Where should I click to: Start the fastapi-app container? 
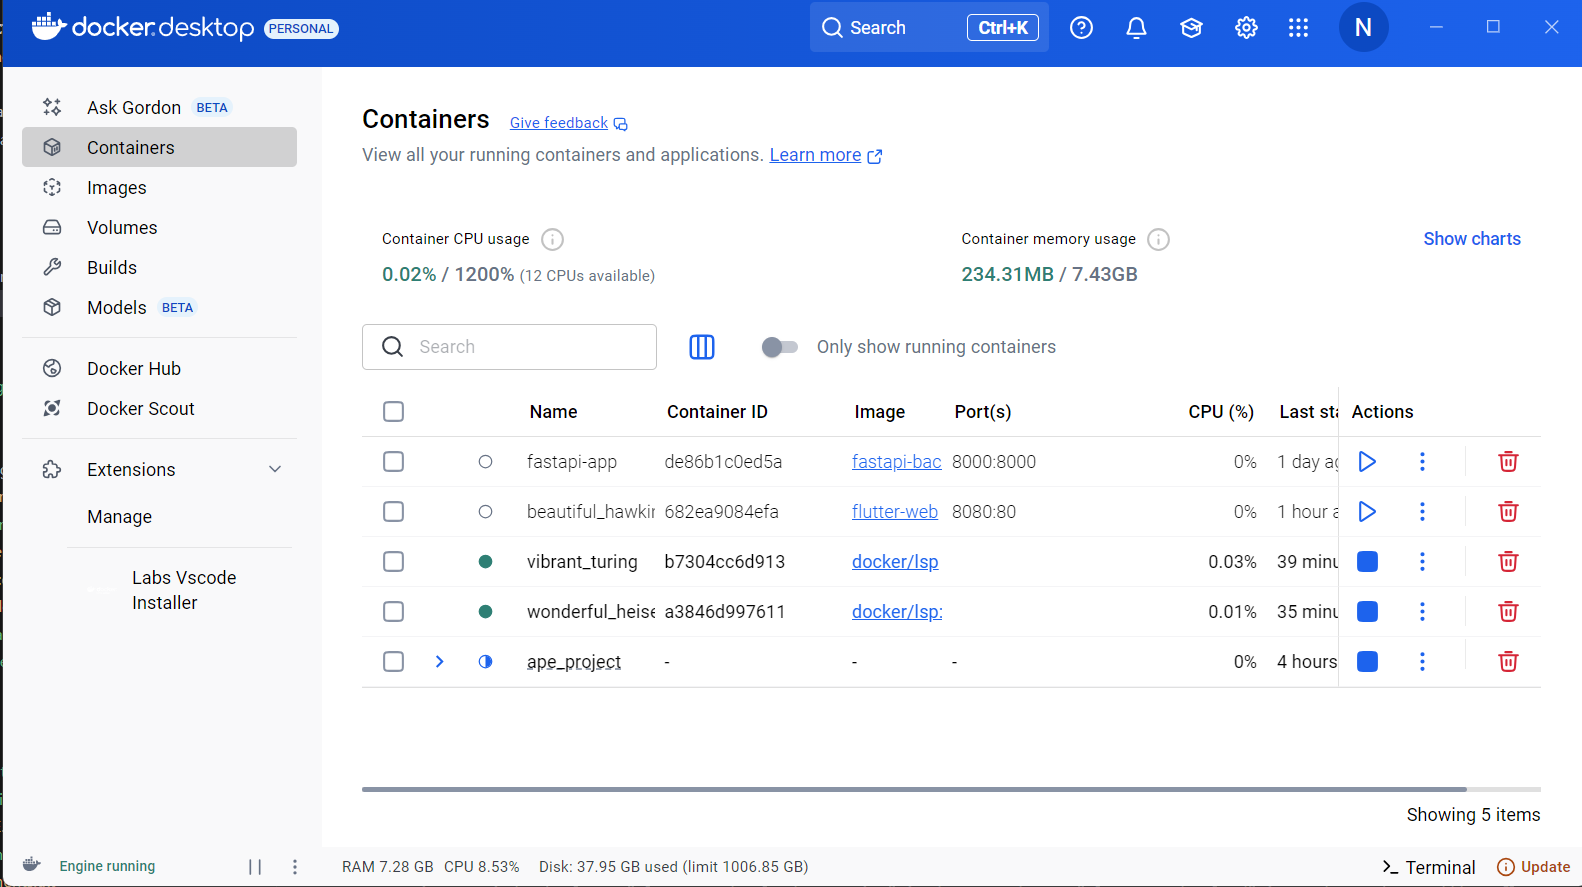(1367, 461)
